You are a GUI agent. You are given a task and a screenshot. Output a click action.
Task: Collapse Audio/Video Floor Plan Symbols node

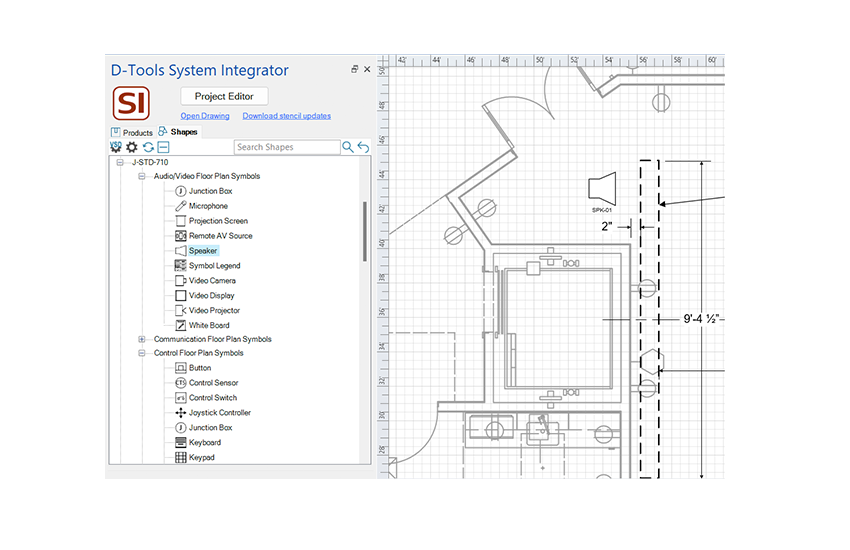coord(141,176)
